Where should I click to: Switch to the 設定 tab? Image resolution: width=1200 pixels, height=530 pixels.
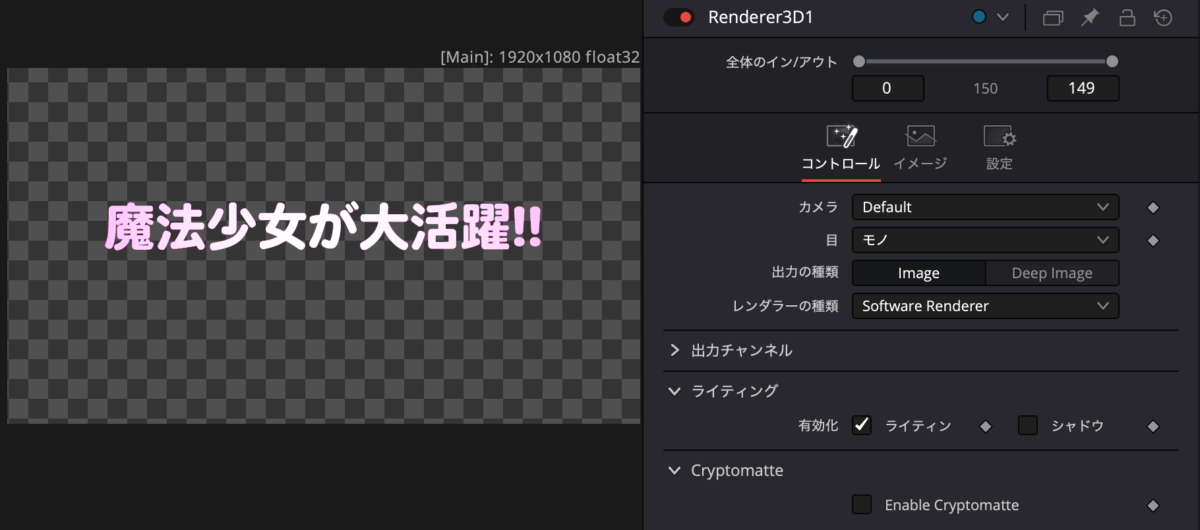[x=1000, y=164]
